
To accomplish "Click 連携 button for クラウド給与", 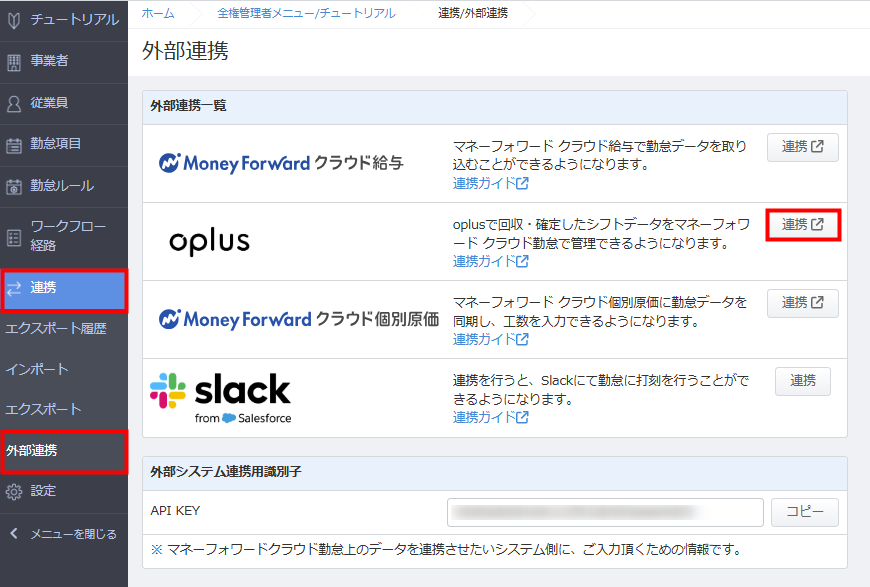I will click(803, 147).
